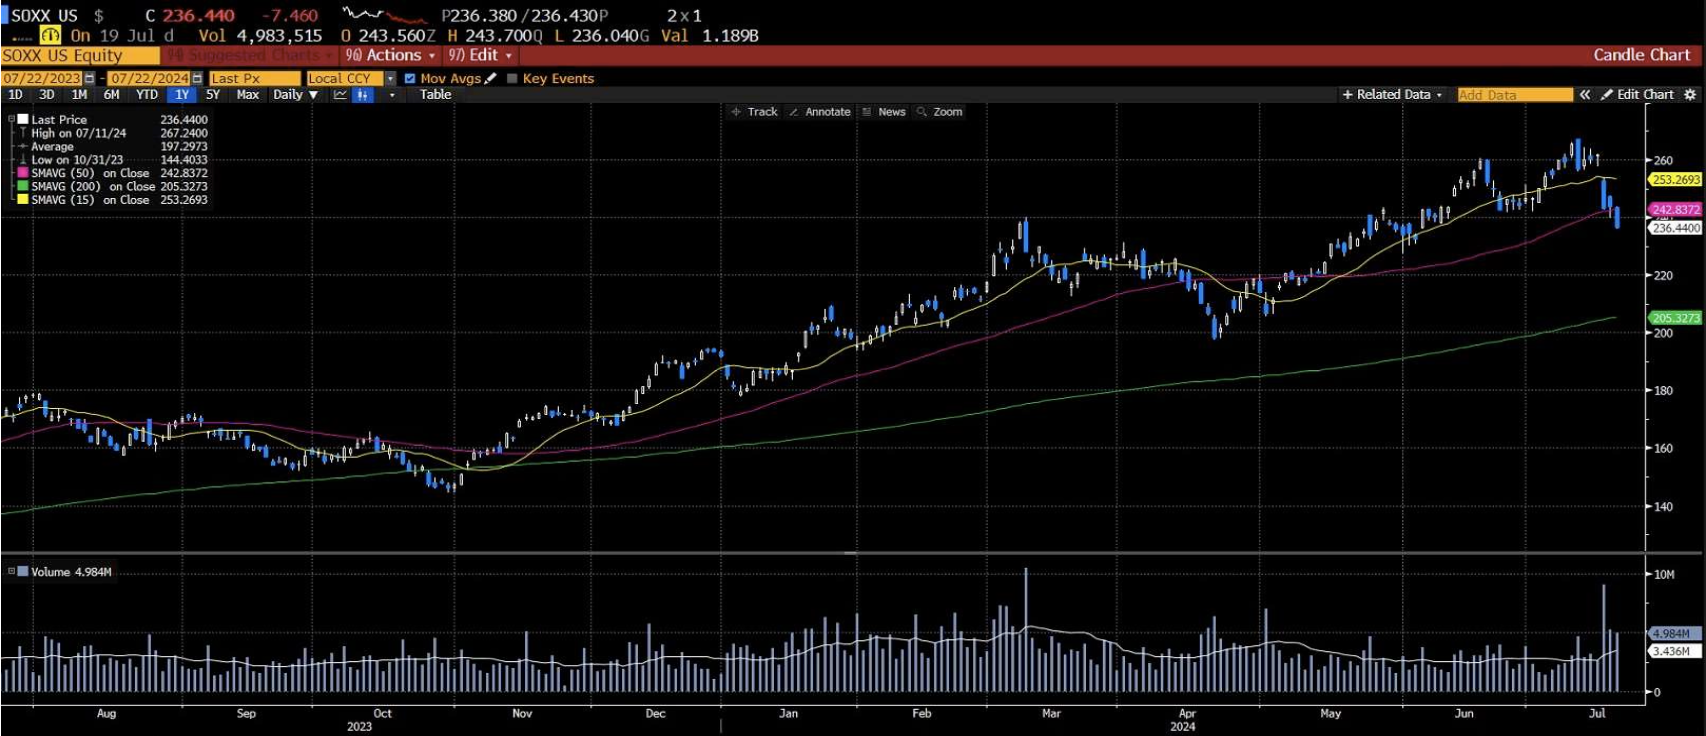Select the candlestick chart style icon
Viewport: 1706px width, 736px height.
point(362,94)
